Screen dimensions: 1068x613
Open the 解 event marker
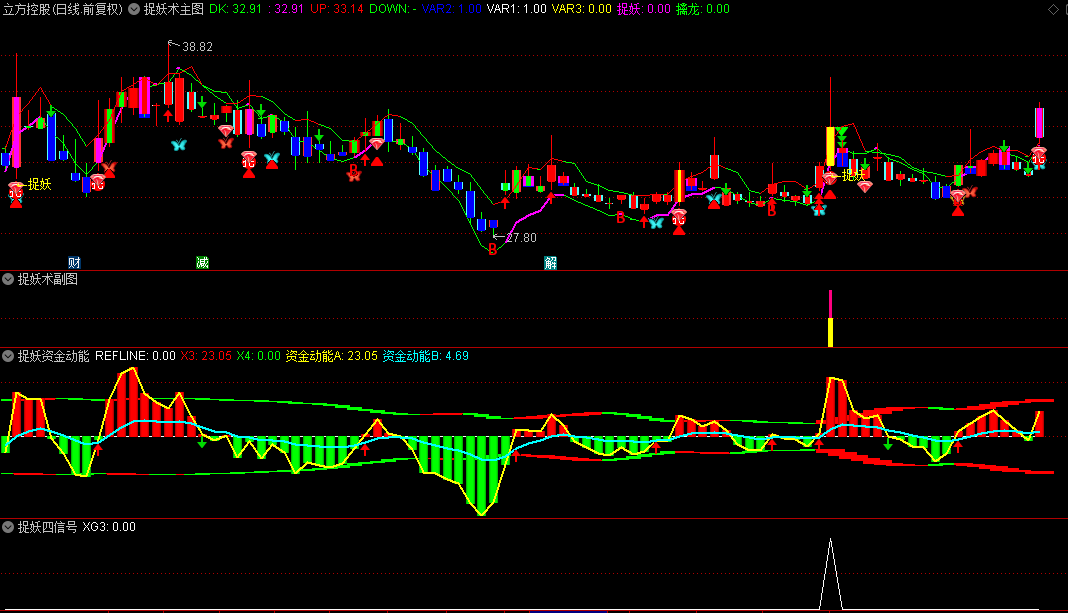tap(550, 263)
